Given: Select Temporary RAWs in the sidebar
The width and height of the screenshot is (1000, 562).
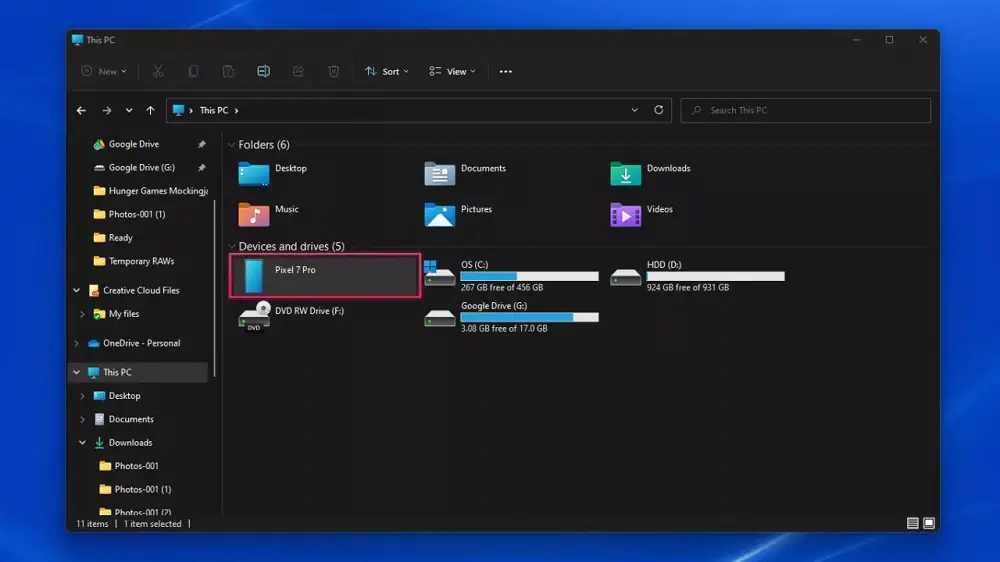Looking at the screenshot, I should [141, 261].
